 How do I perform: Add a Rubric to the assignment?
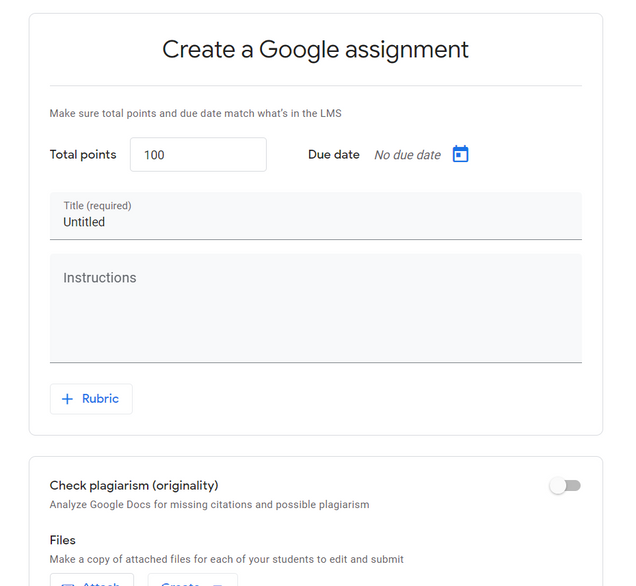click(x=91, y=399)
